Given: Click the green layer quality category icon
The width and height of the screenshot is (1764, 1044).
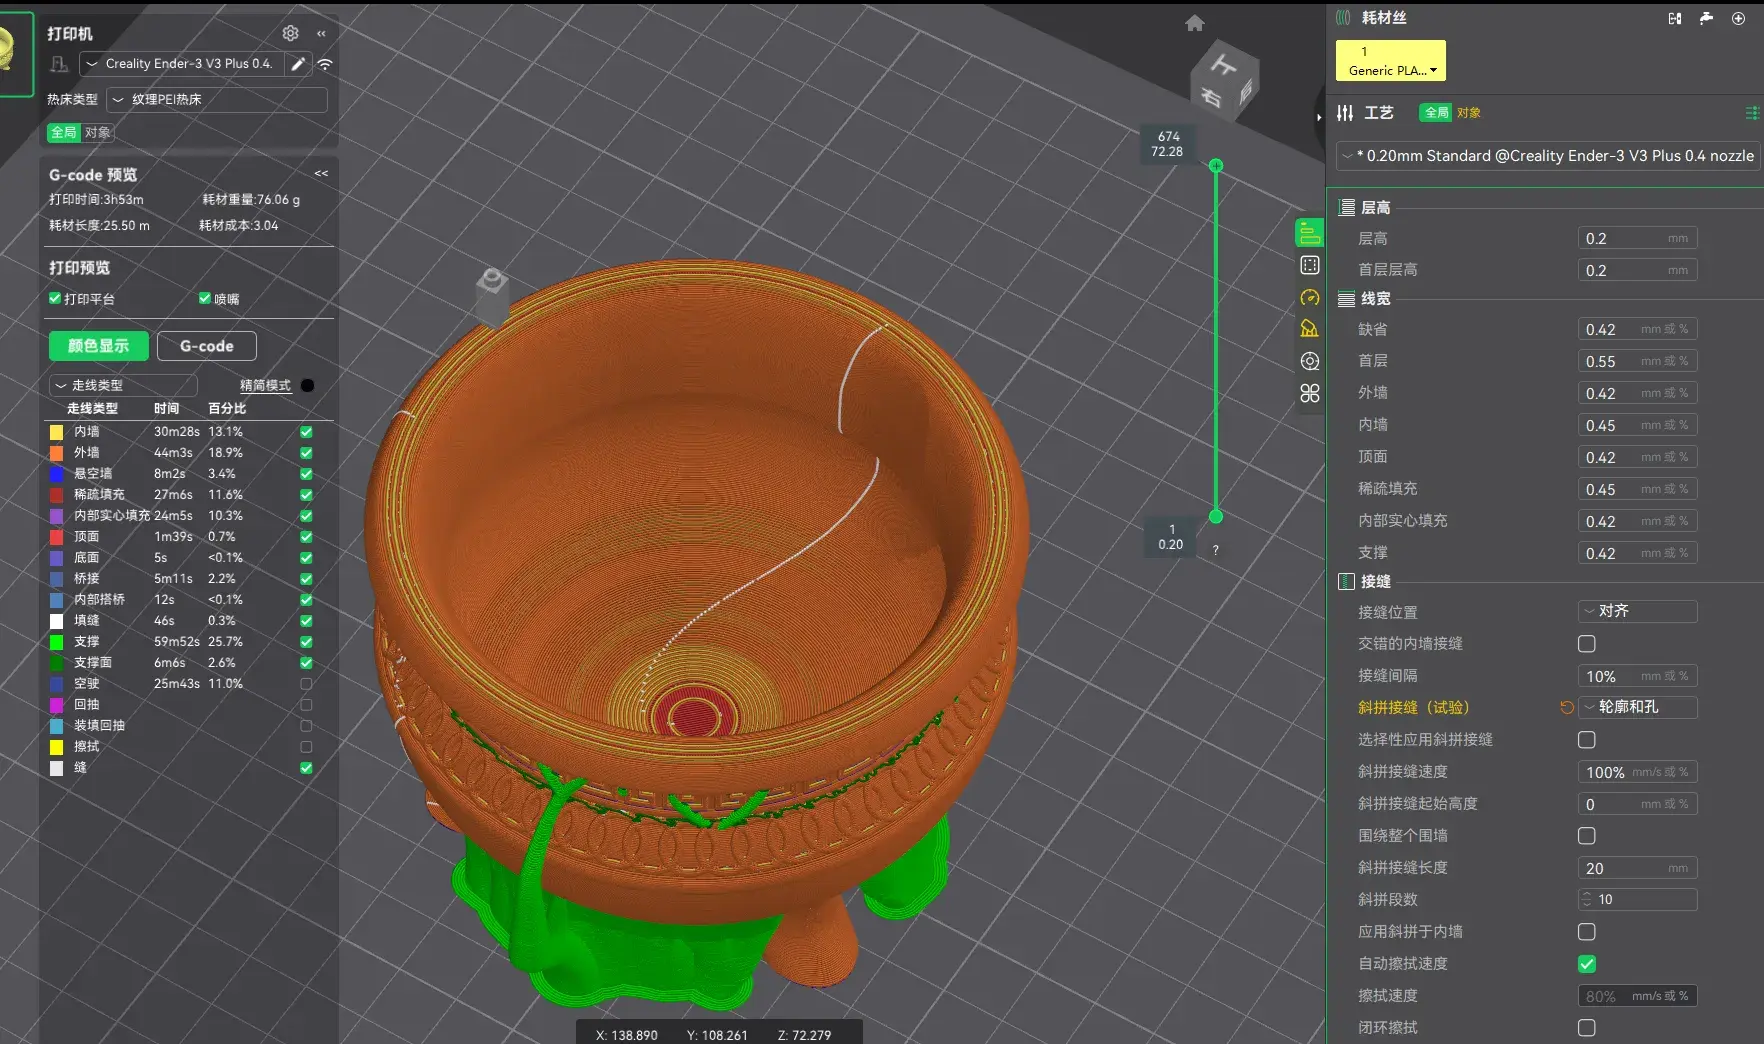Looking at the screenshot, I should coord(1309,233).
